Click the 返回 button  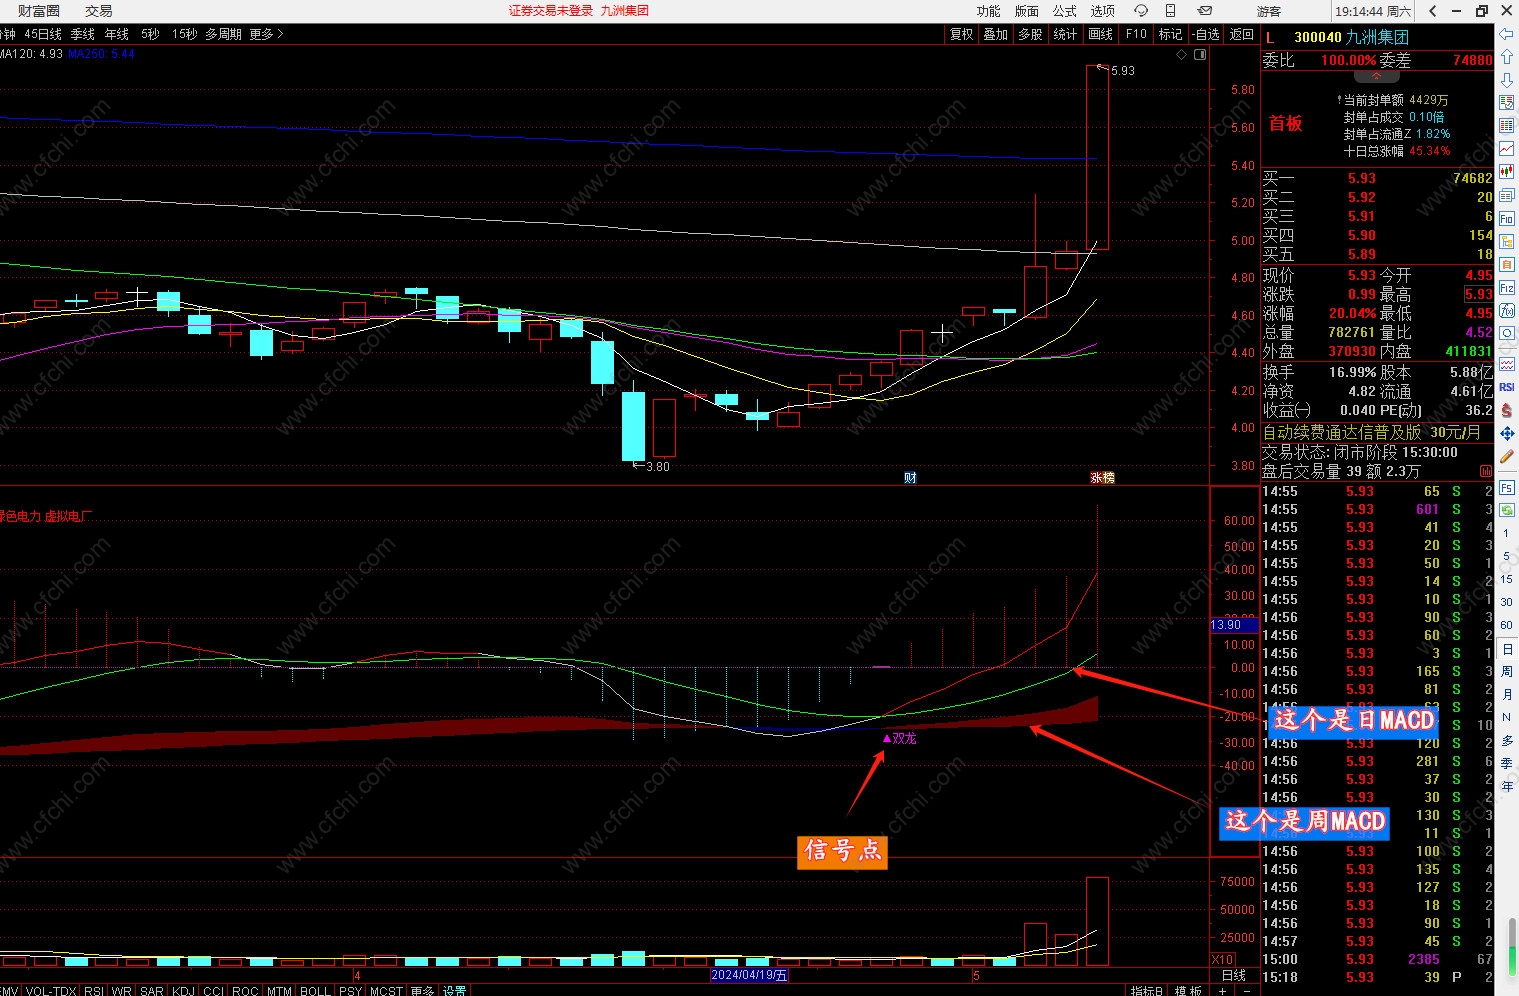tap(1242, 34)
